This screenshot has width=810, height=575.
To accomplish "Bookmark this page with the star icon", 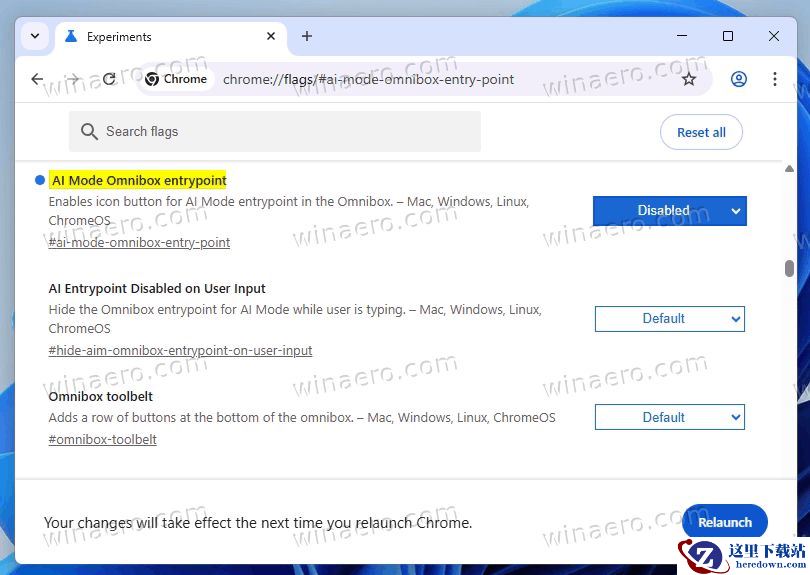I will pos(689,79).
